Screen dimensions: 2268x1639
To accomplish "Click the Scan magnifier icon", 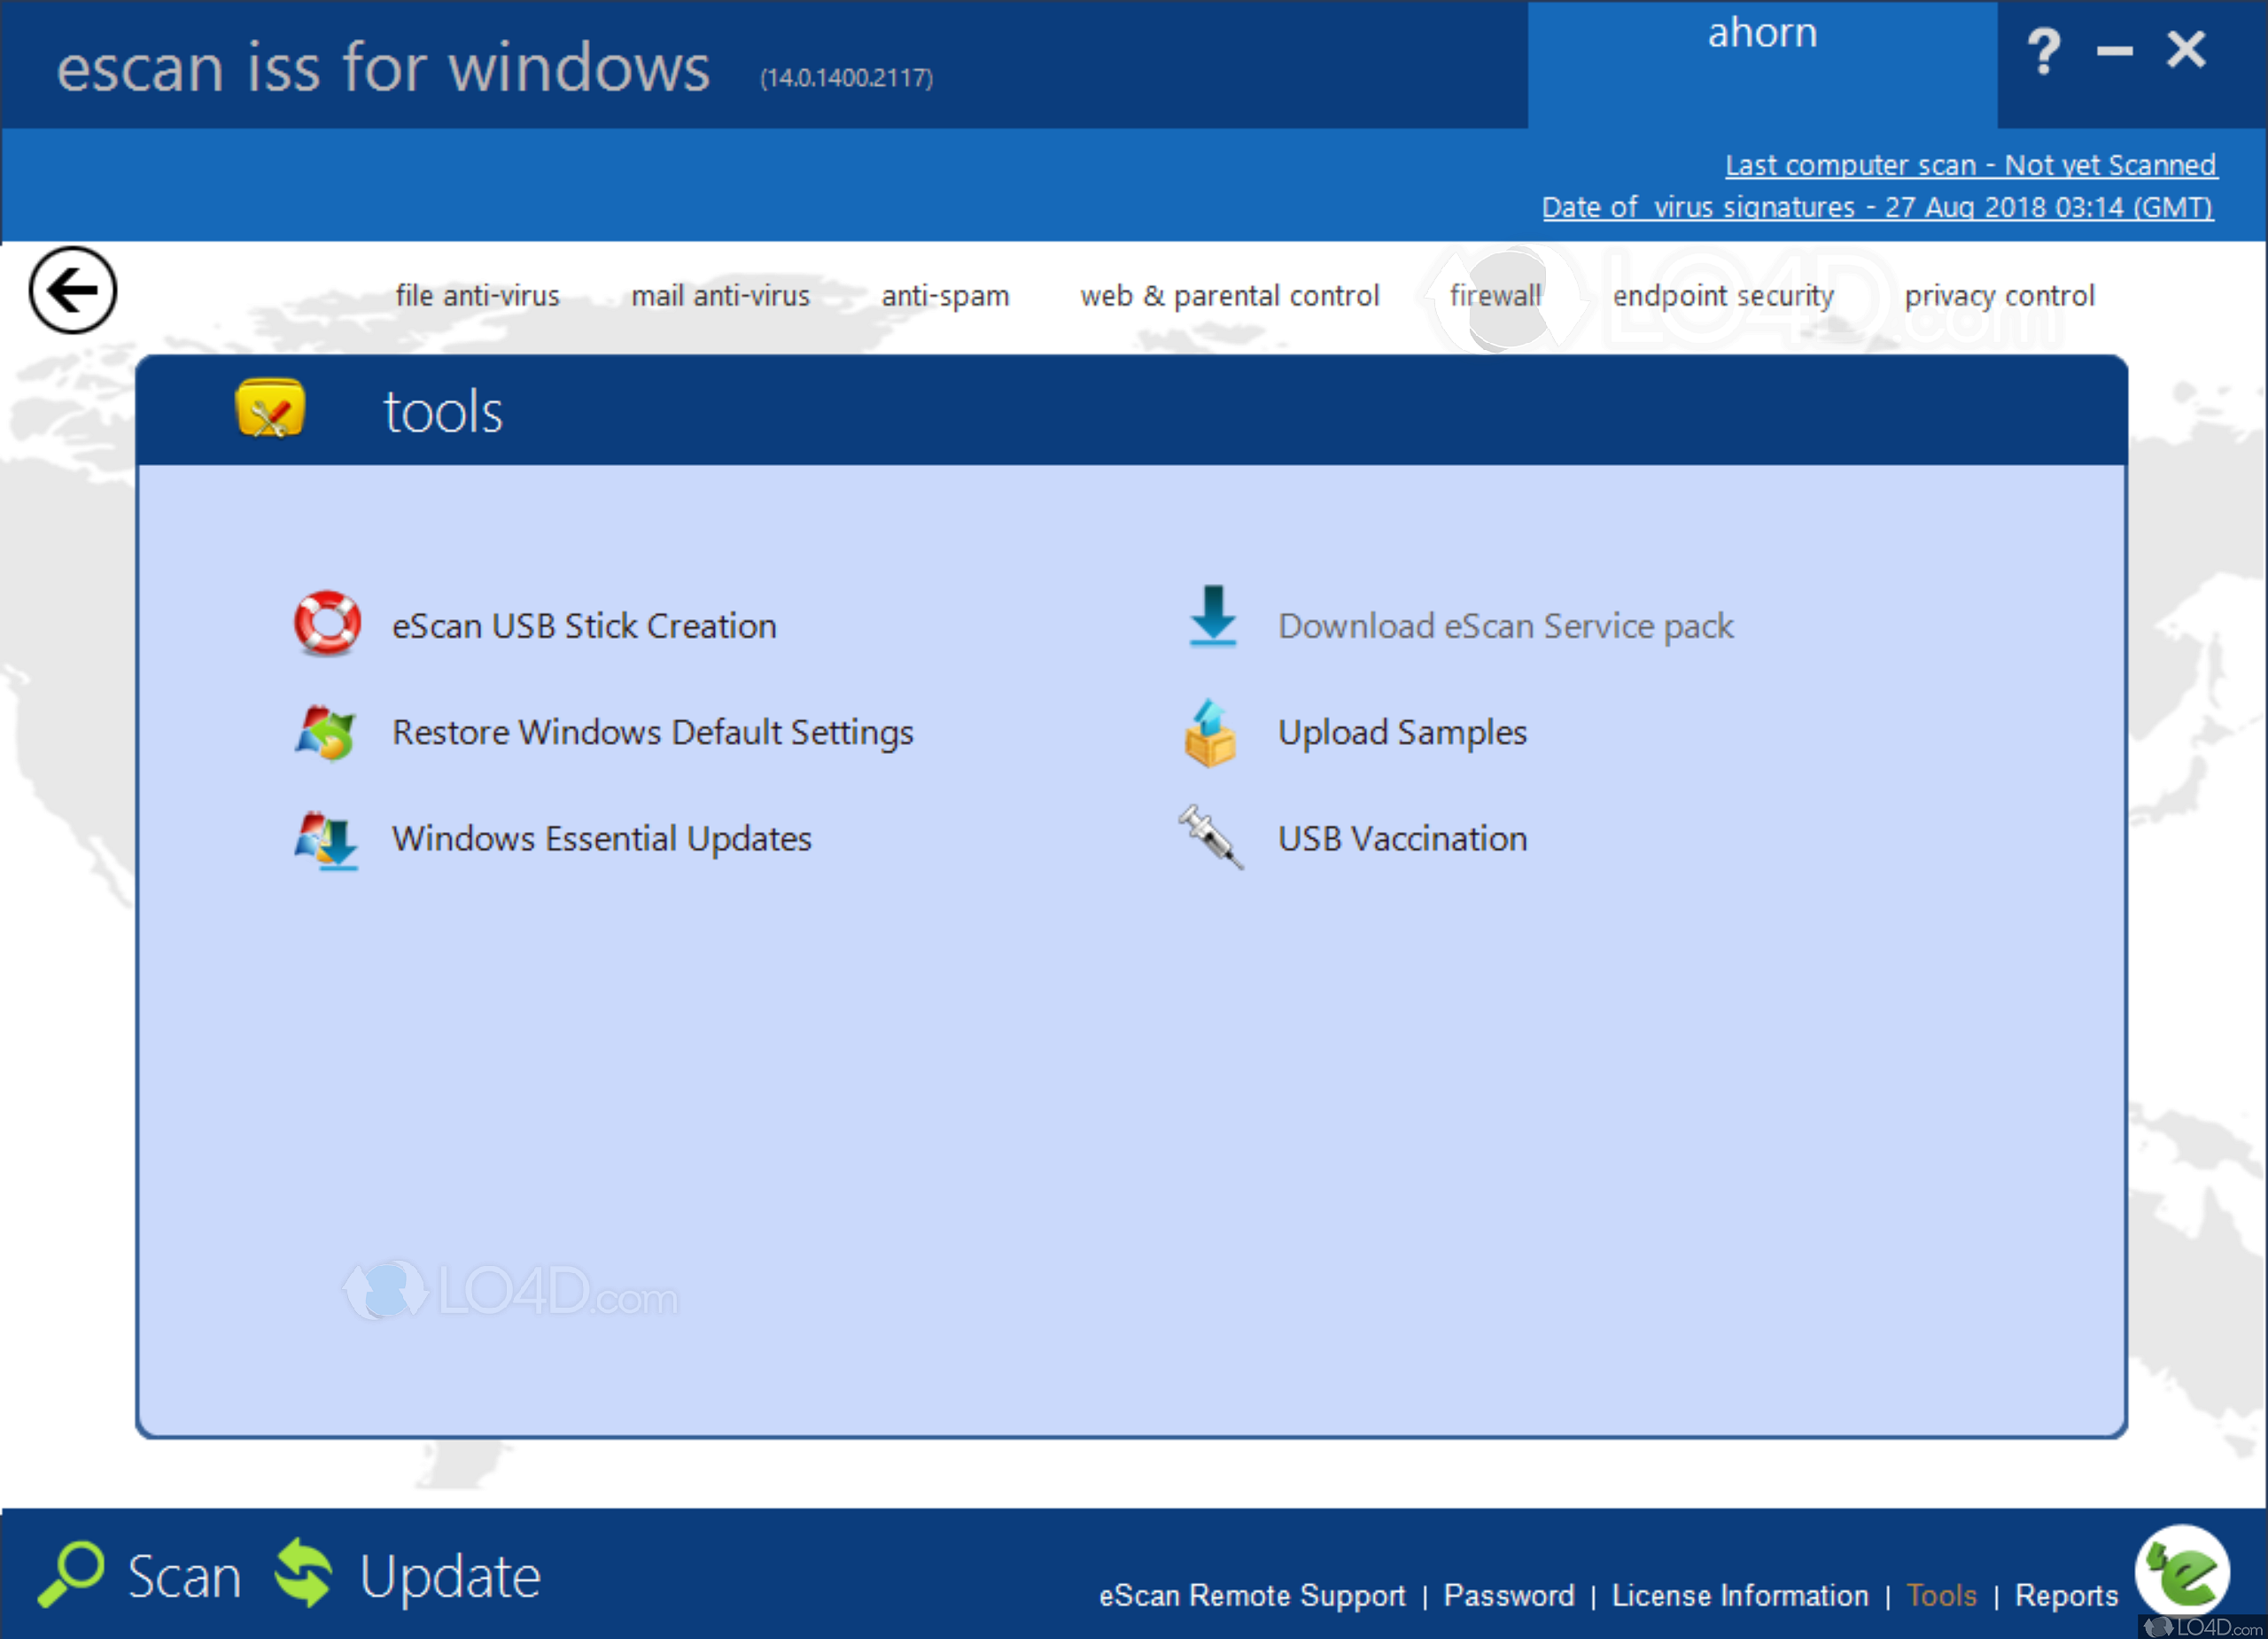I will point(75,1573).
